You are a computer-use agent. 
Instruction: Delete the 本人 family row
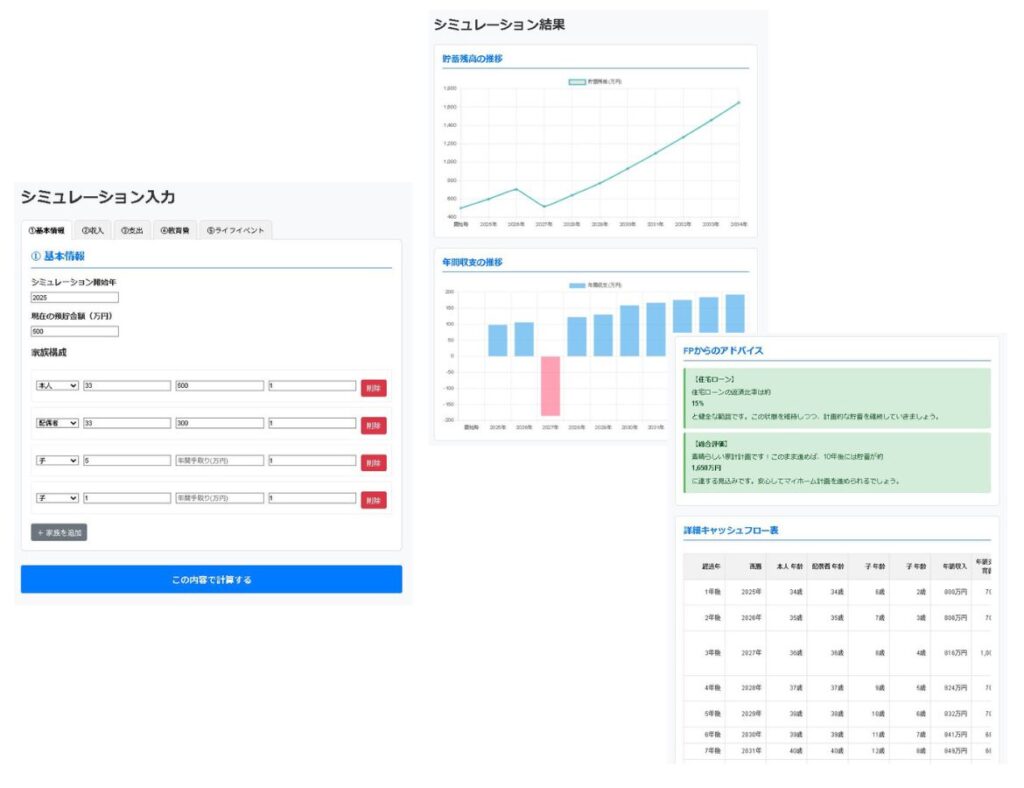point(373,388)
